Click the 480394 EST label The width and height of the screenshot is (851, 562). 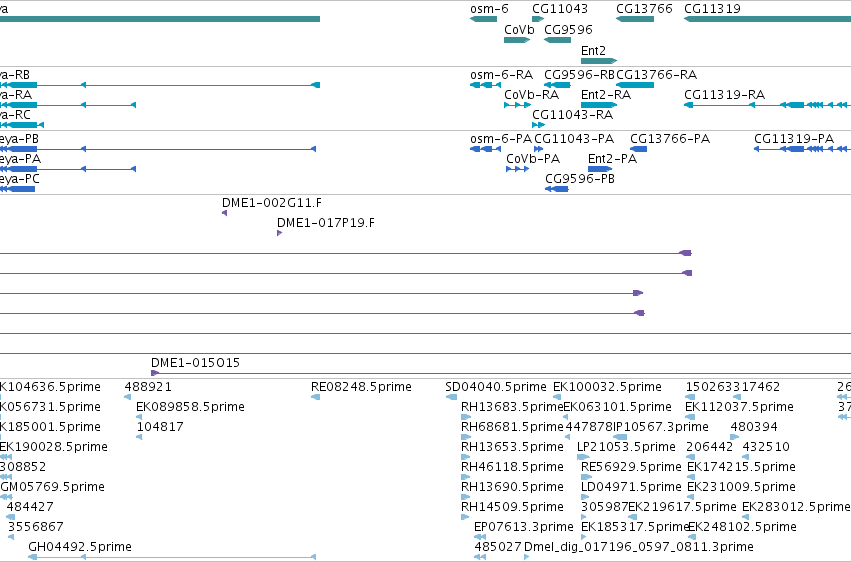pyautogui.click(x=754, y=427)
